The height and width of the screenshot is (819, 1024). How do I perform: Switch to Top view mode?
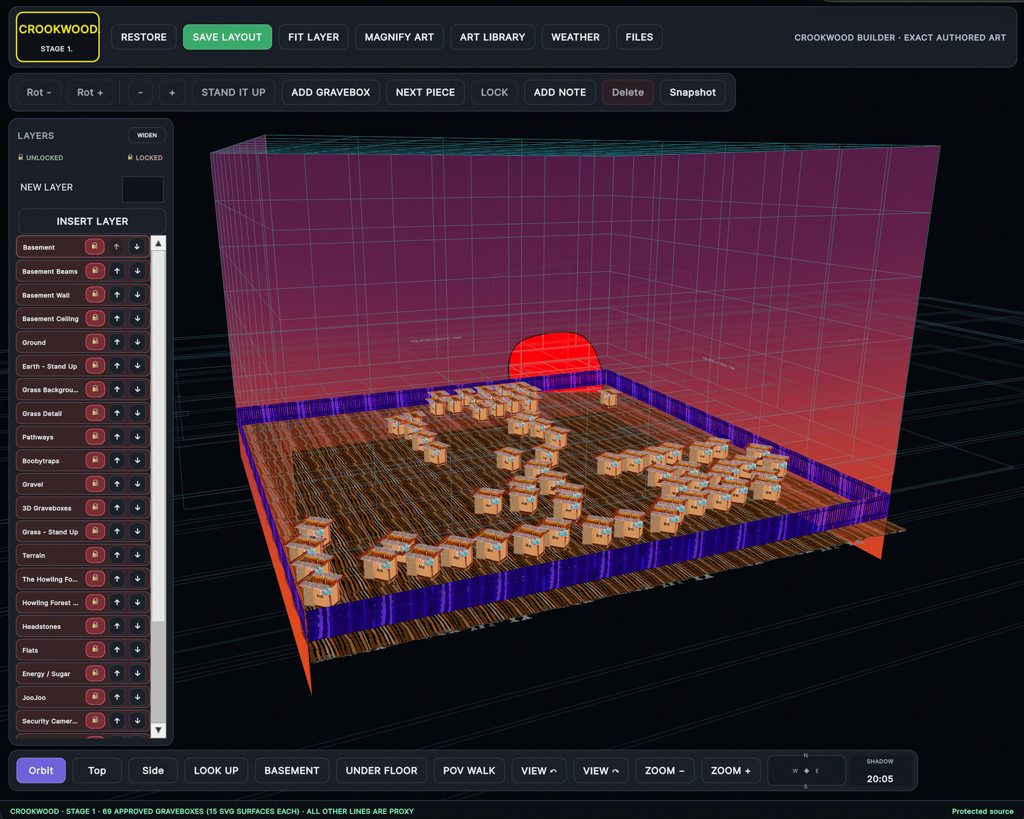[97, 771]
